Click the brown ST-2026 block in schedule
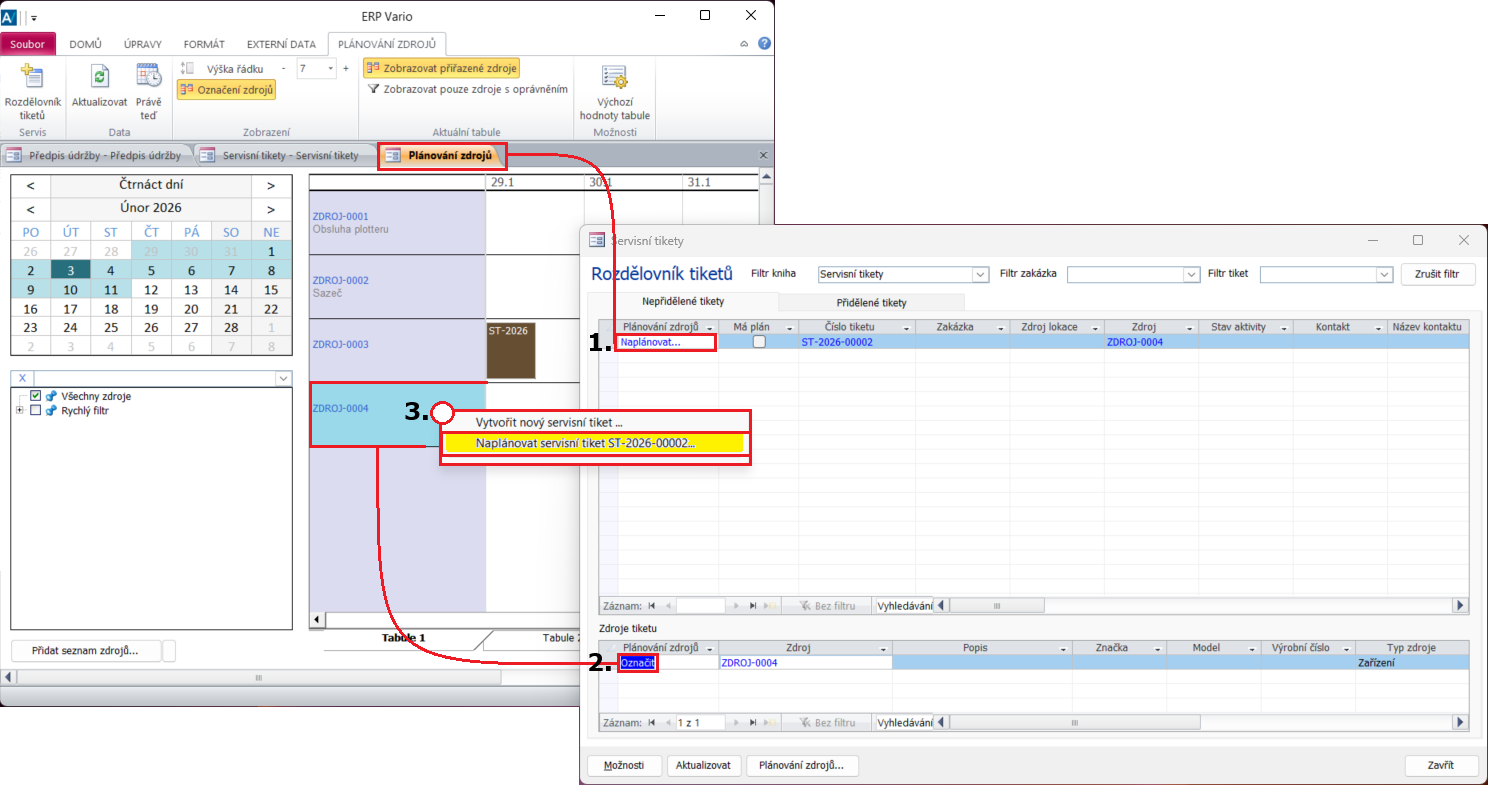The image size is (1488, 785). click(510, 350)
